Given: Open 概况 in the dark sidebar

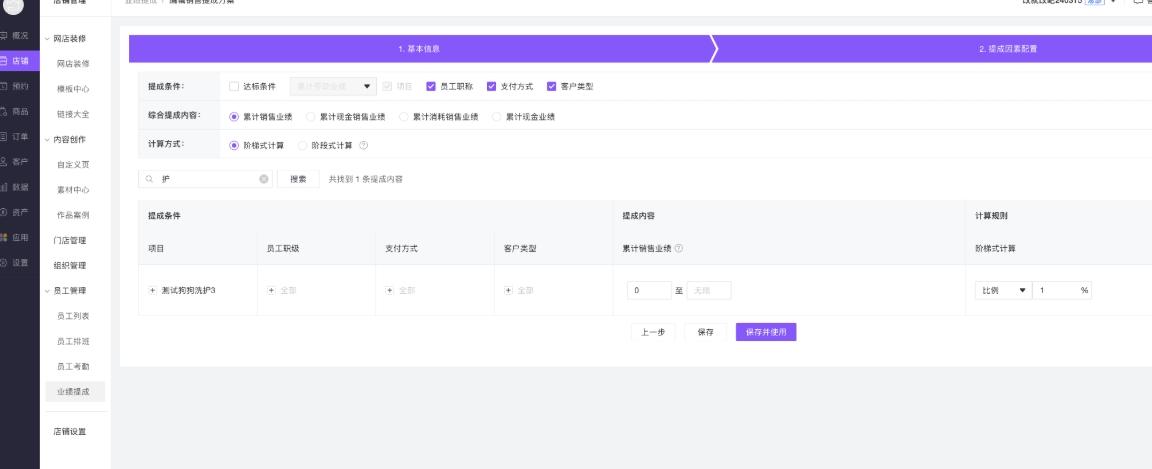Looking at the screenshot, I should [15, 35].
